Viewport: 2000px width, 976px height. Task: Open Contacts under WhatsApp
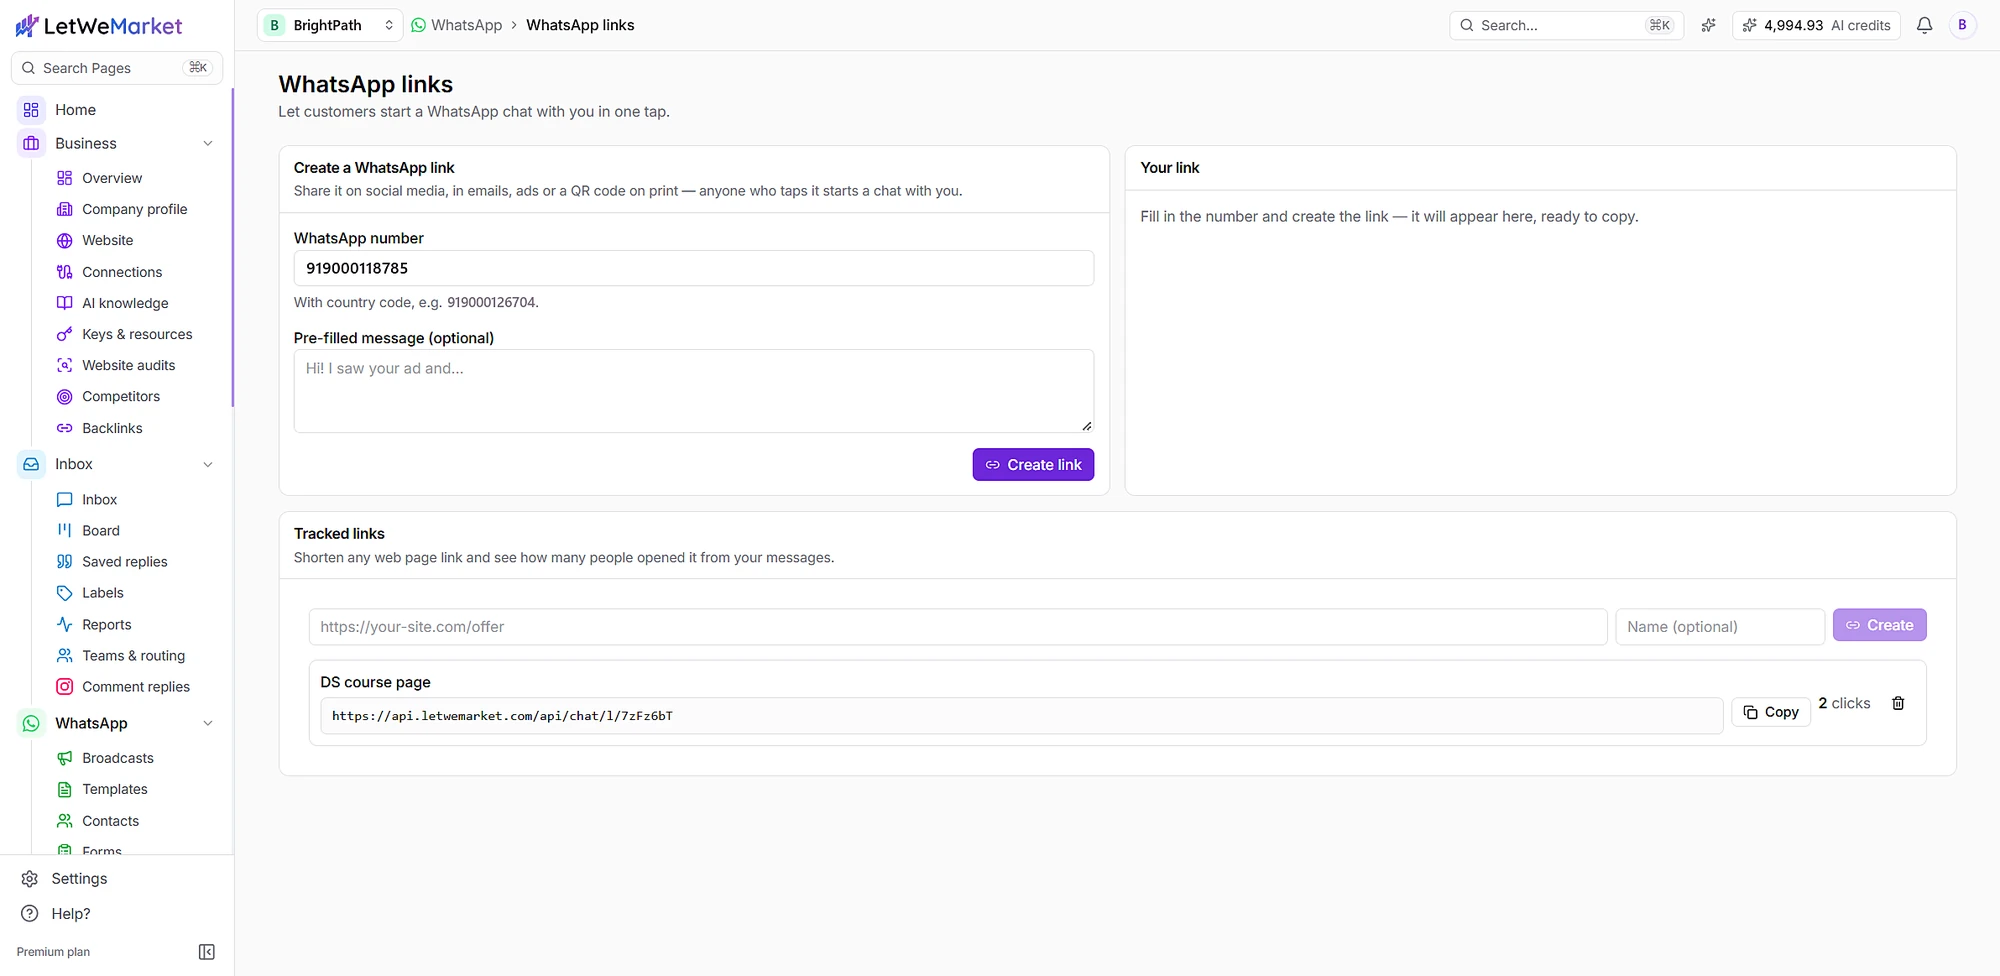tap(110, 821)
